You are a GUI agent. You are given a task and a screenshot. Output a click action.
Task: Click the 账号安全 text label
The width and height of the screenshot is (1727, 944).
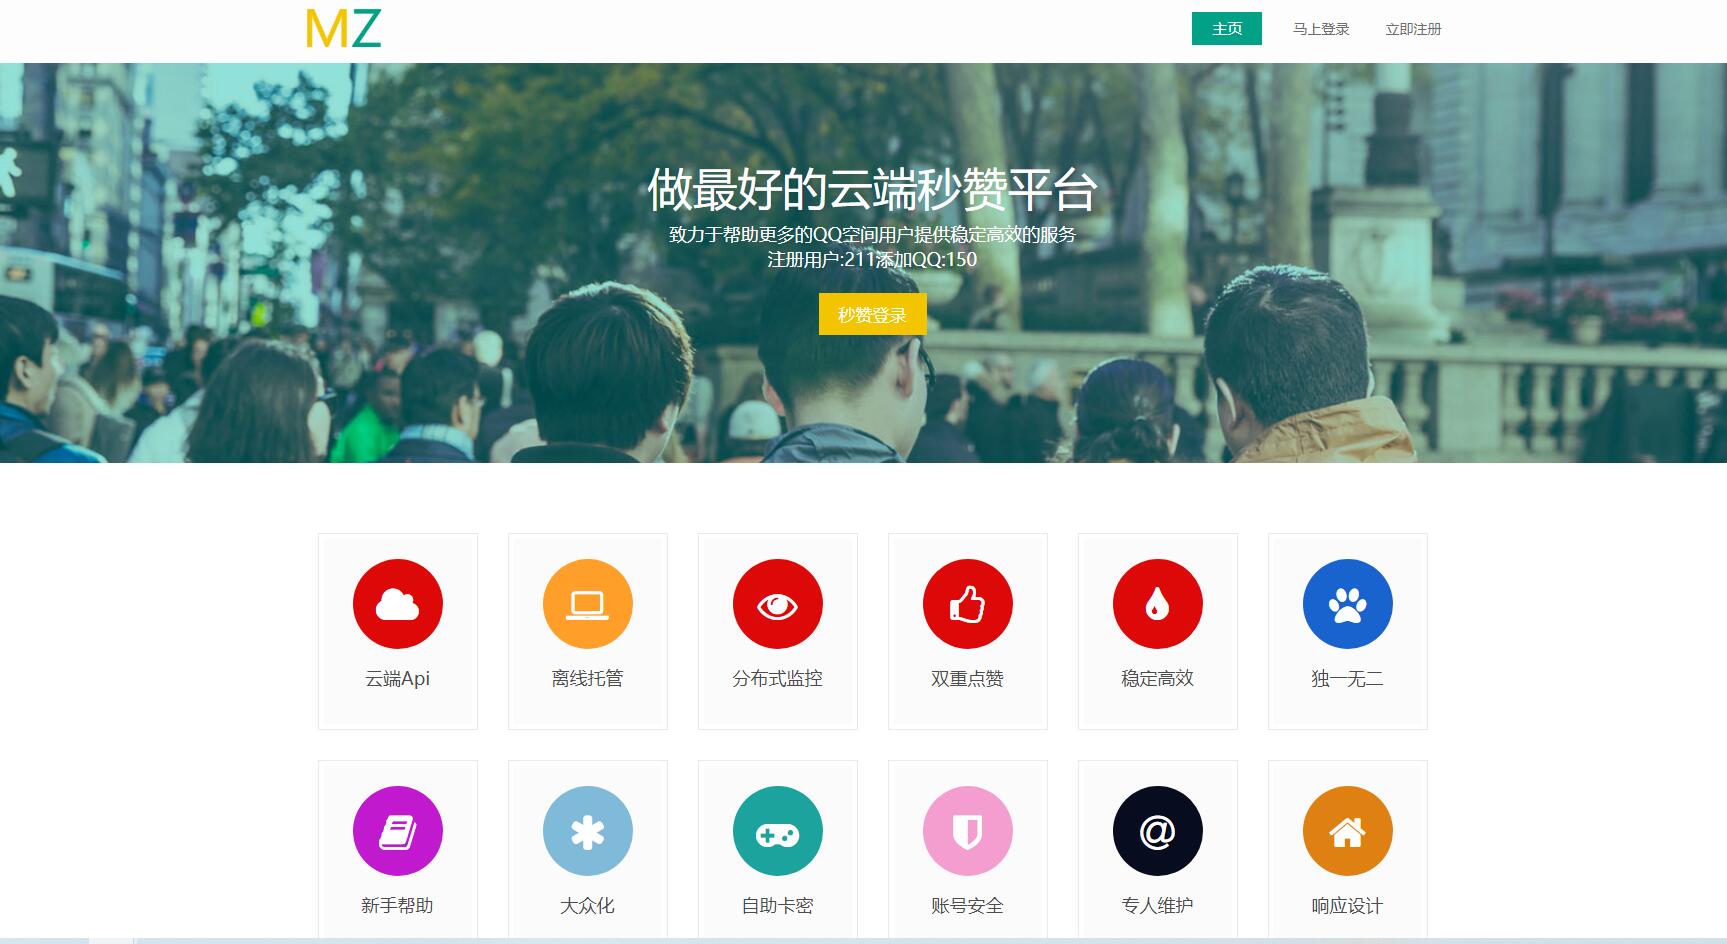tap(967, 906)
